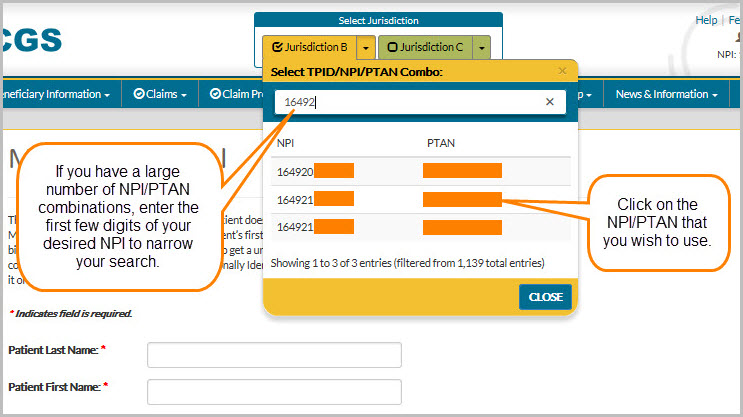Select the NPI row starting with 164920

click(x=420, y=171)
